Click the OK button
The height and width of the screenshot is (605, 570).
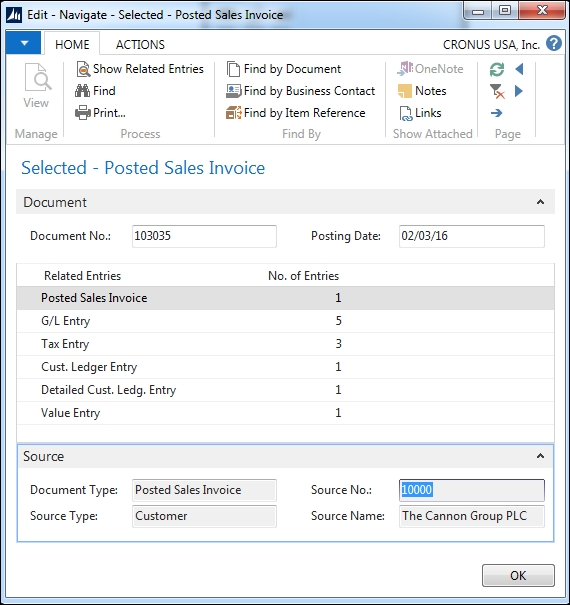point(518,576)
